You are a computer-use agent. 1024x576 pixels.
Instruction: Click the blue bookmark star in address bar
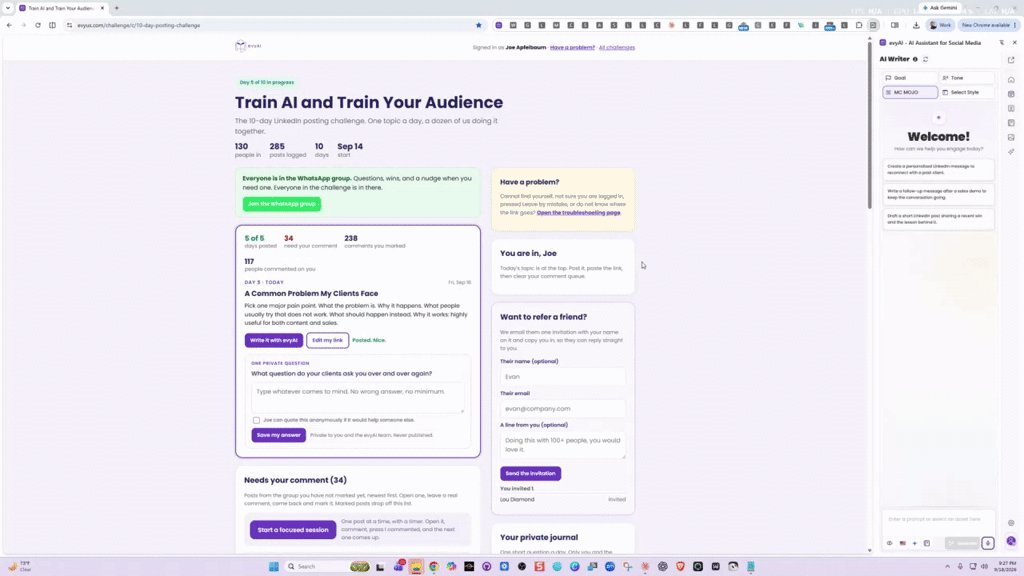479,25
